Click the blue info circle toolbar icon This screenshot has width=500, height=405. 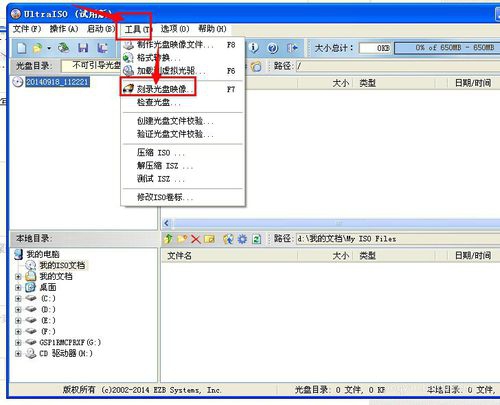[x=254, y=48]
